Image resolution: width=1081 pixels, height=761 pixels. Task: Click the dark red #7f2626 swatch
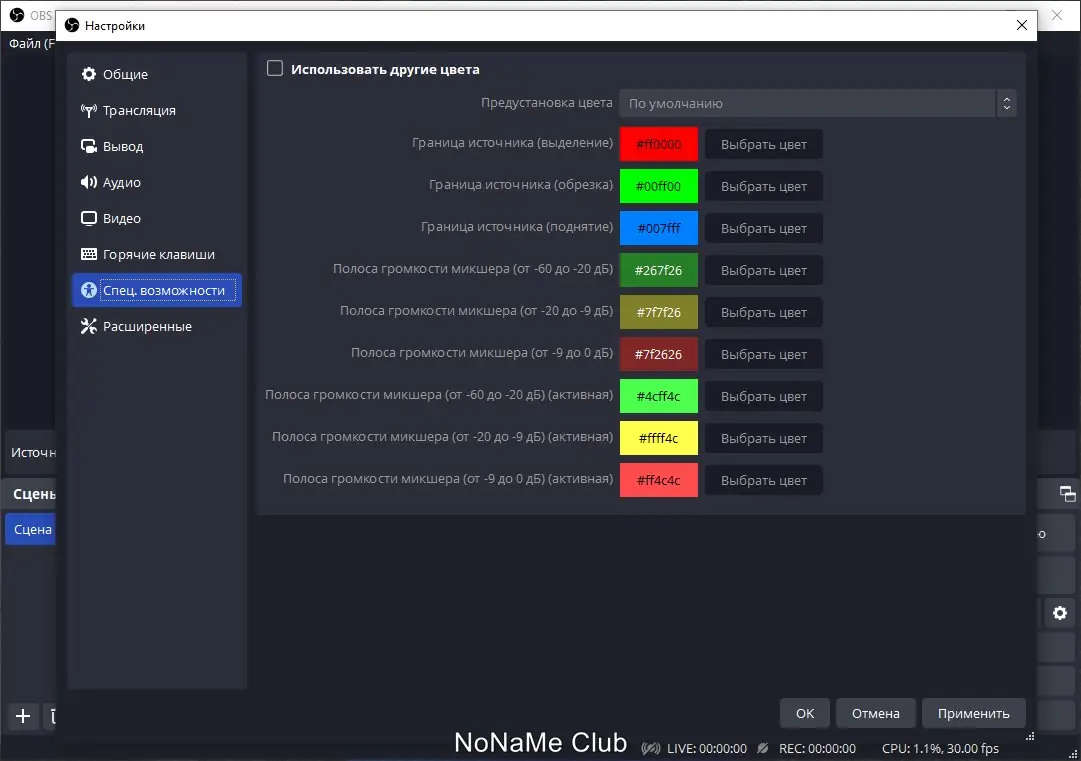[x=658, y=354]
